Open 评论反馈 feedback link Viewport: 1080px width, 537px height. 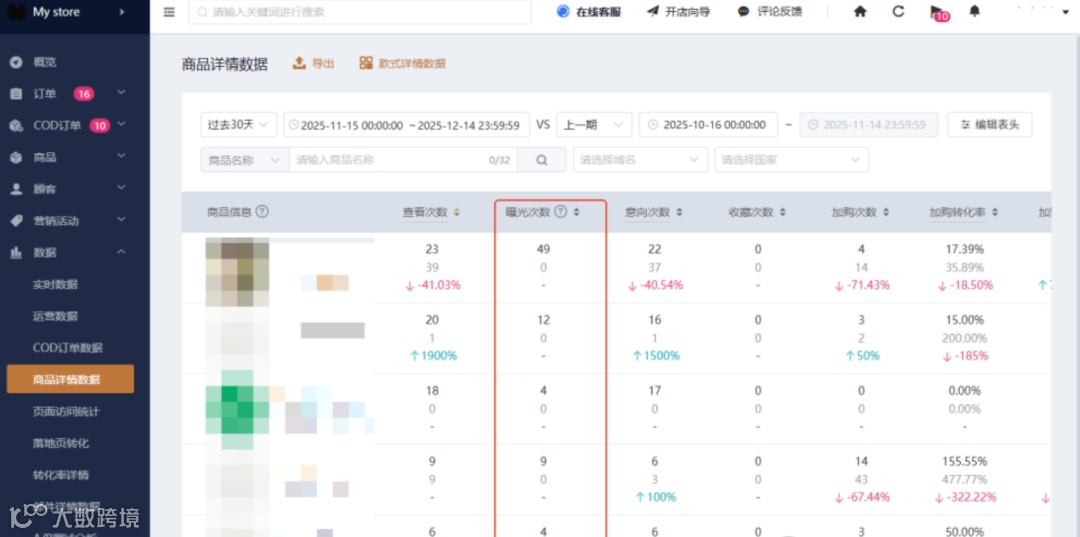(x=769, y=12)
